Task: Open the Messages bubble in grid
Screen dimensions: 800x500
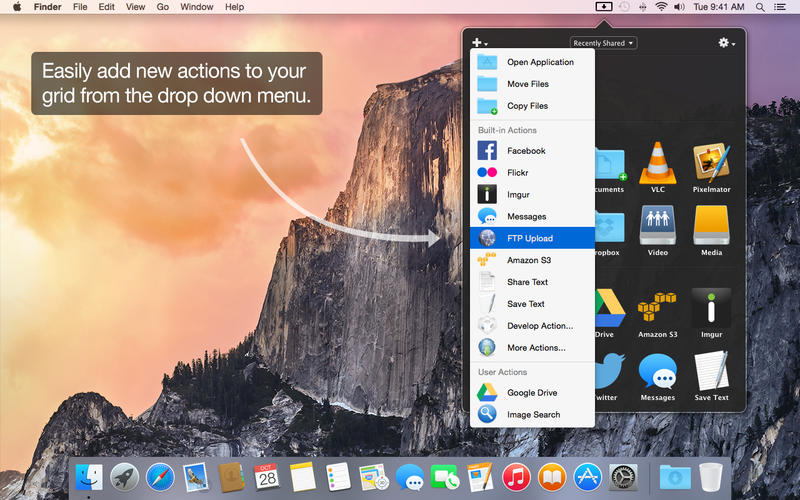Action: [x=657, y=371]
